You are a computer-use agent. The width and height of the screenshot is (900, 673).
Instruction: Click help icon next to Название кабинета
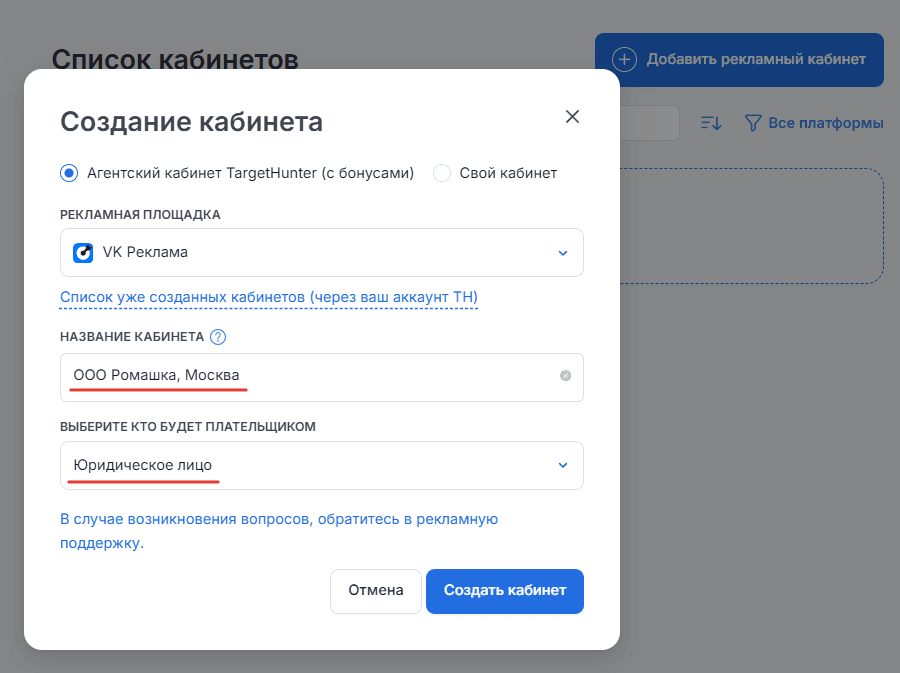tap(218, 337)
